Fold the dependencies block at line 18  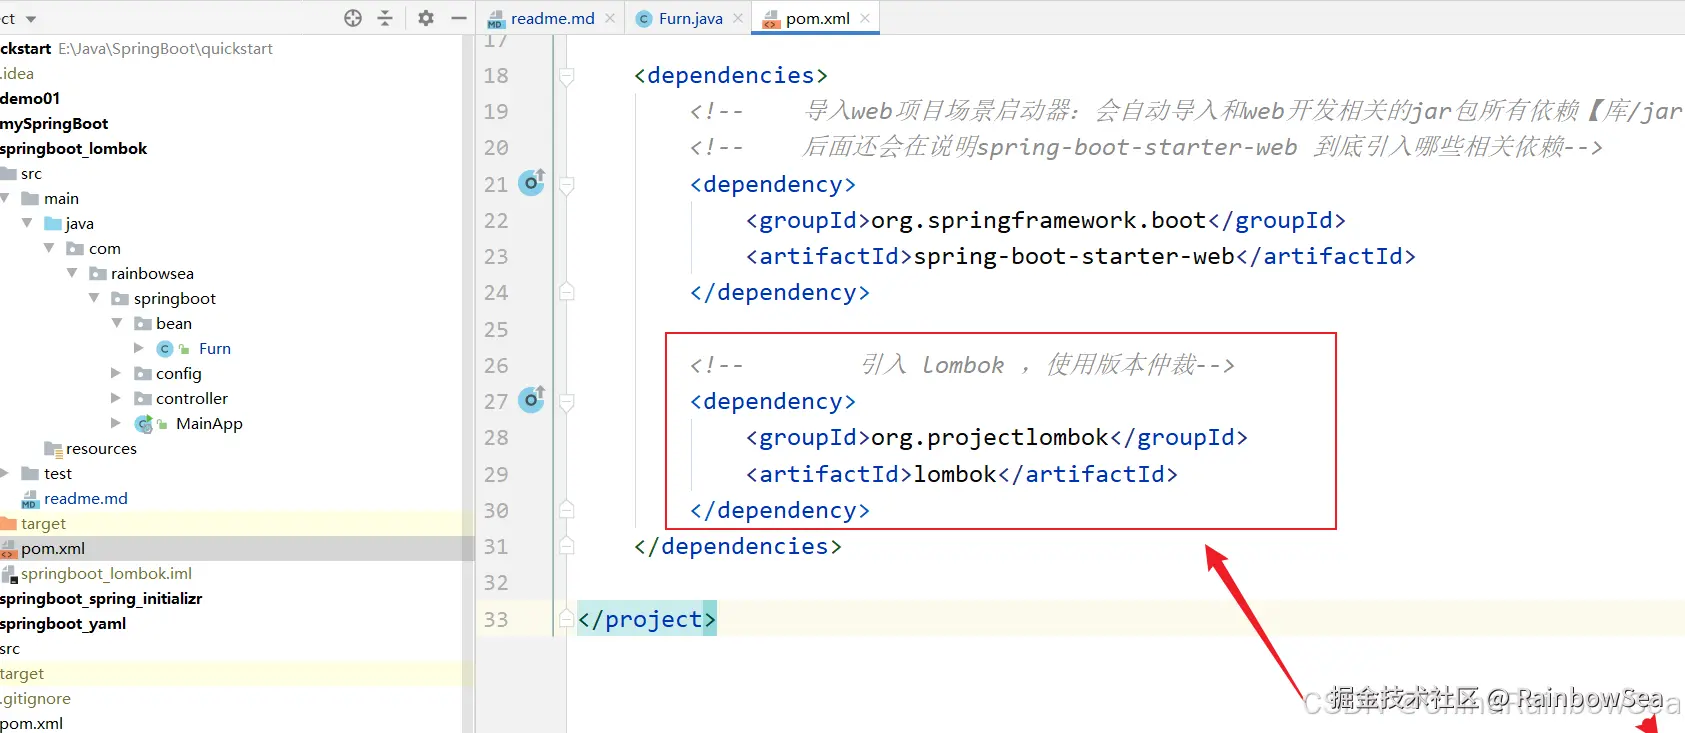point(567,76)
